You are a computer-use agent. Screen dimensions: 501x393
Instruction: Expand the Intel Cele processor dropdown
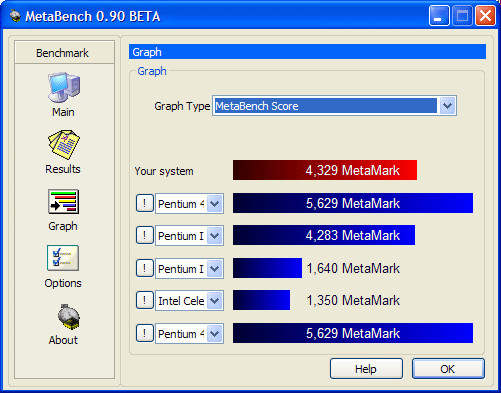point(214,301)
